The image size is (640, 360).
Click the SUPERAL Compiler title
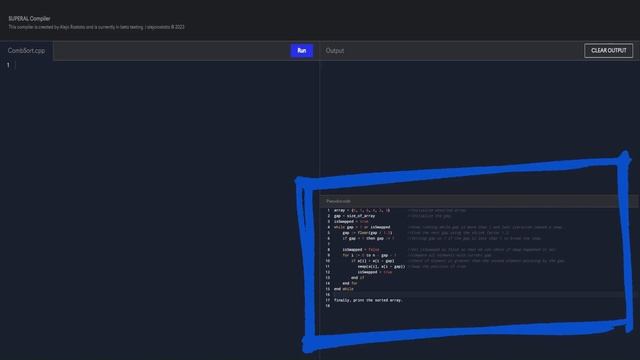point(29,19)
